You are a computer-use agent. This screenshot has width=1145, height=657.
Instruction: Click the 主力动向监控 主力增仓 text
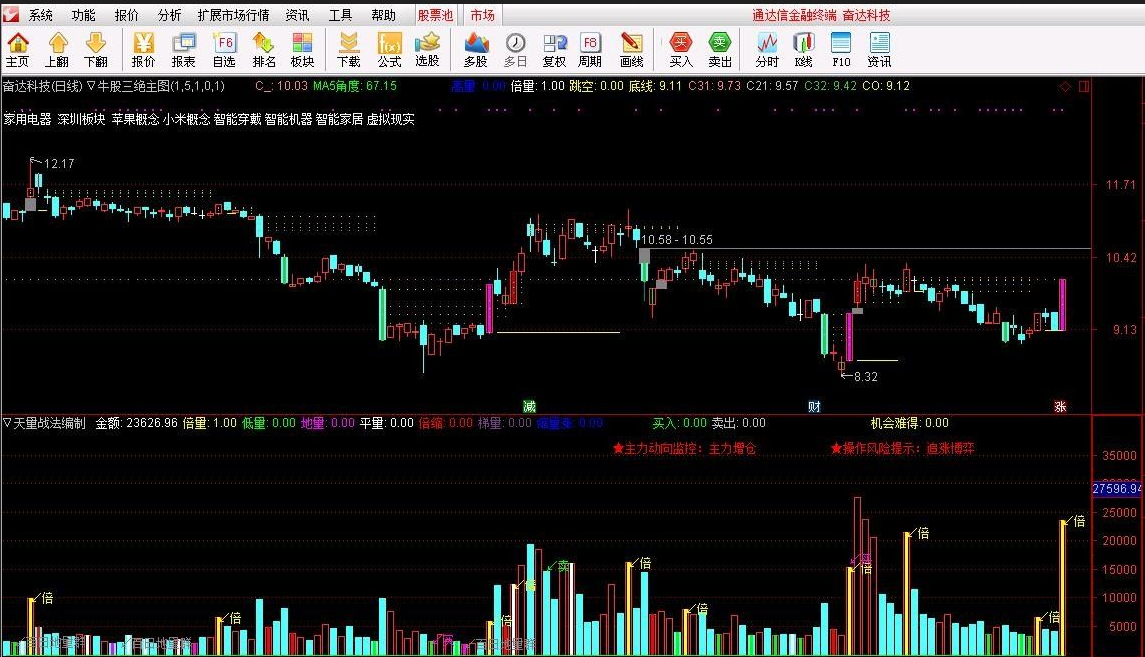tap(684, 448)
